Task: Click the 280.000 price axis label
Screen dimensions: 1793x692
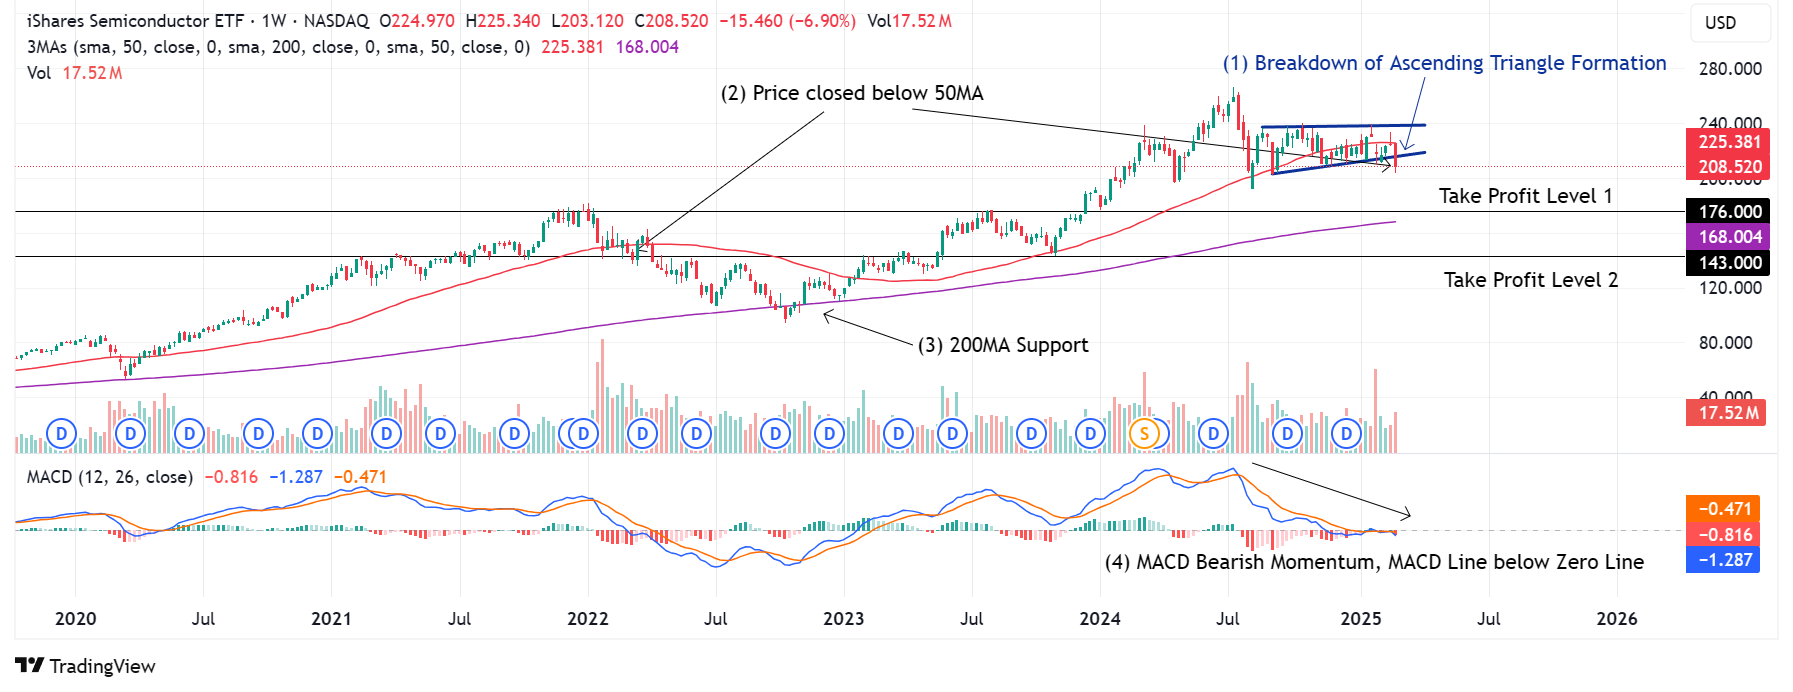Action: [1730, 69]
